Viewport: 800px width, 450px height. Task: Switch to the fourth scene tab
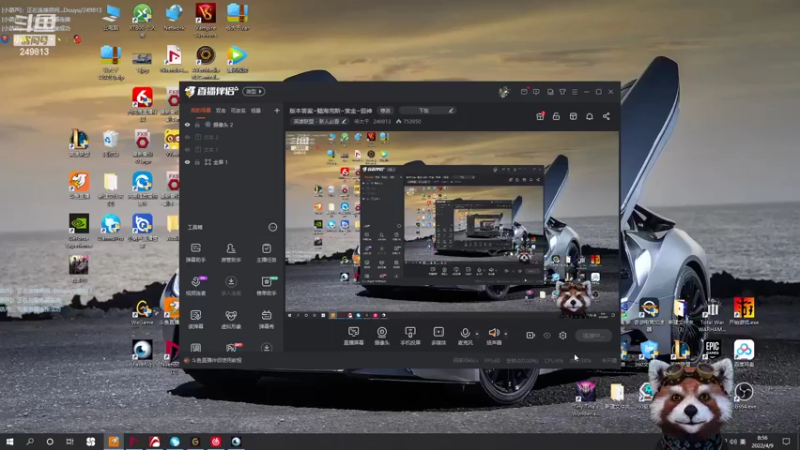[256, 110]
